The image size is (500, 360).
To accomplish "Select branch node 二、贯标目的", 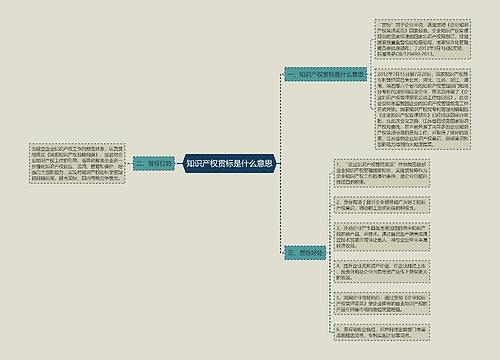I will tap(154, 163).
